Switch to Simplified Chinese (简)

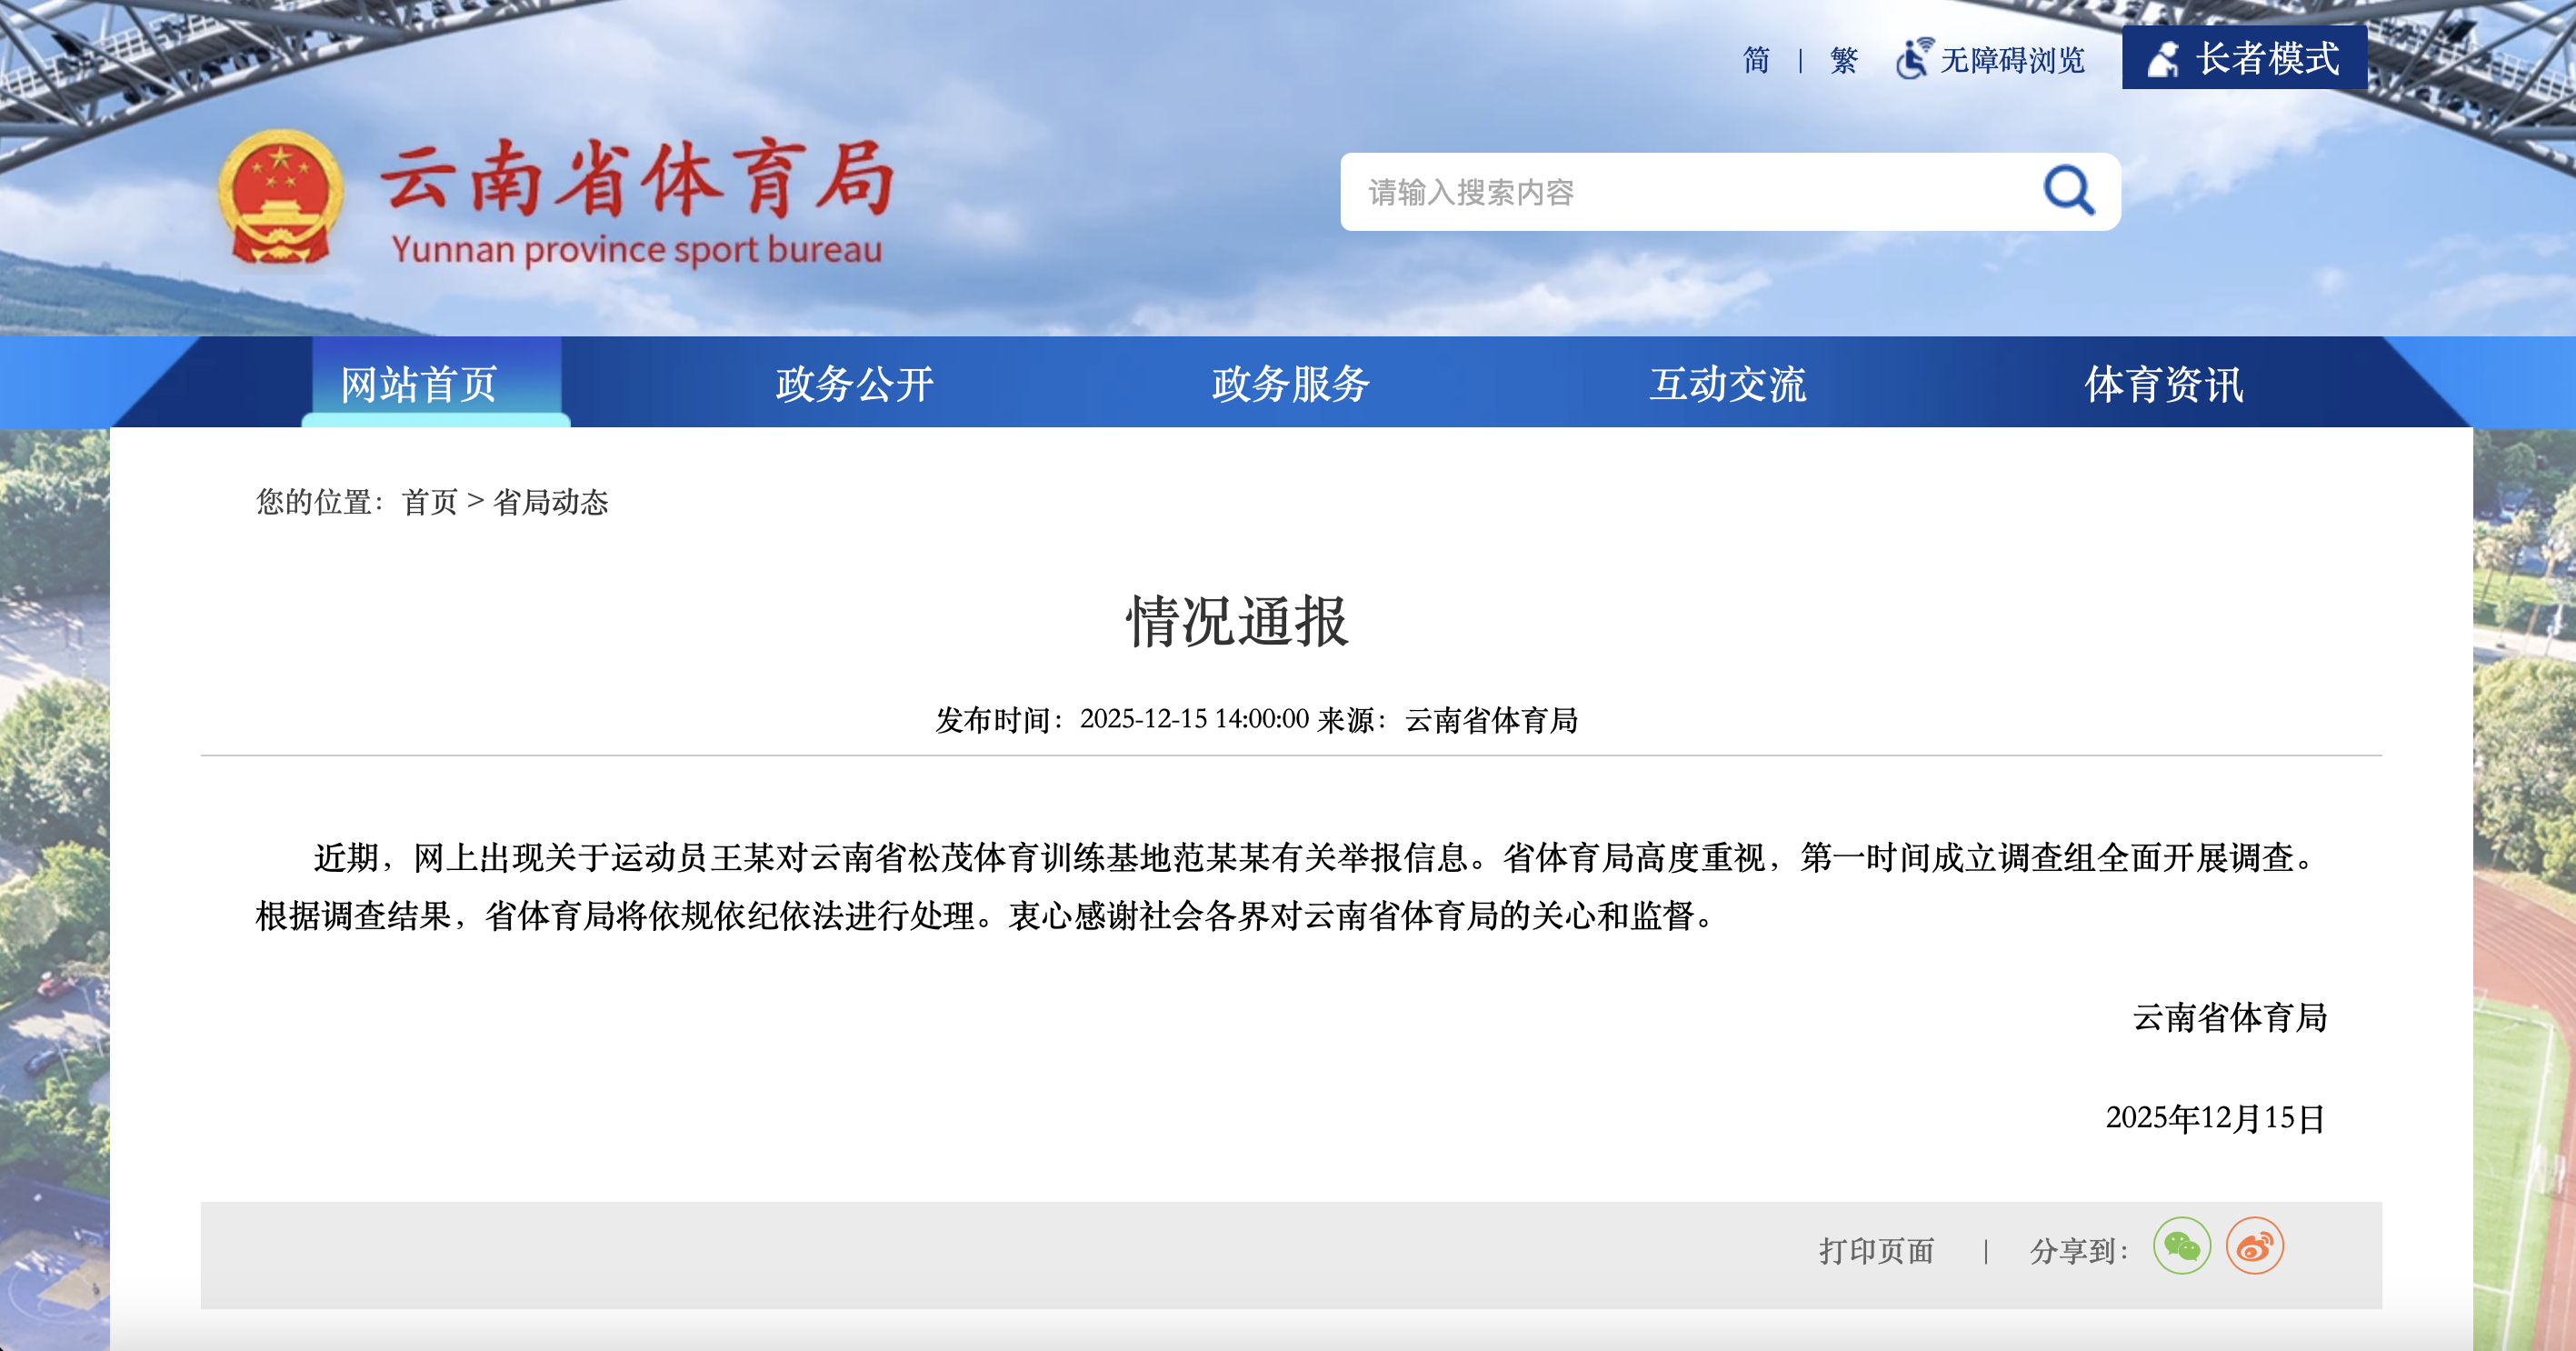(1756, 60)
